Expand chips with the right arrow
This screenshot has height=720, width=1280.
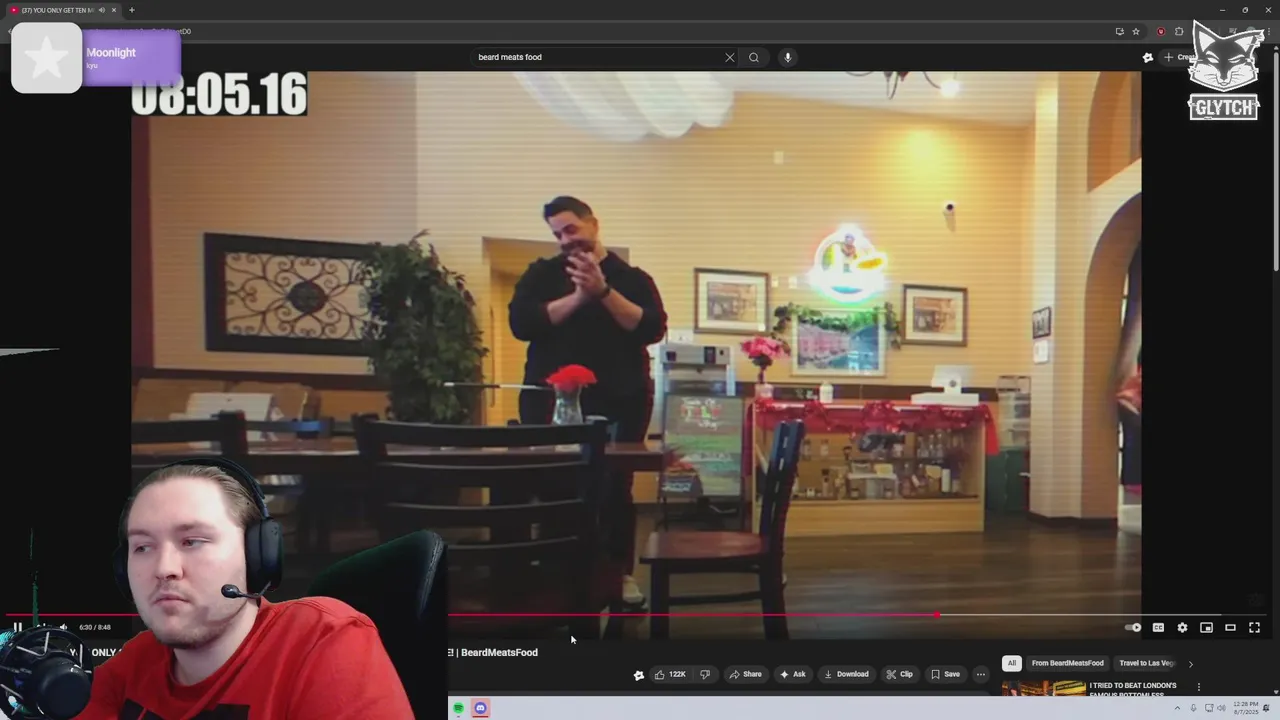point(1190,663)
